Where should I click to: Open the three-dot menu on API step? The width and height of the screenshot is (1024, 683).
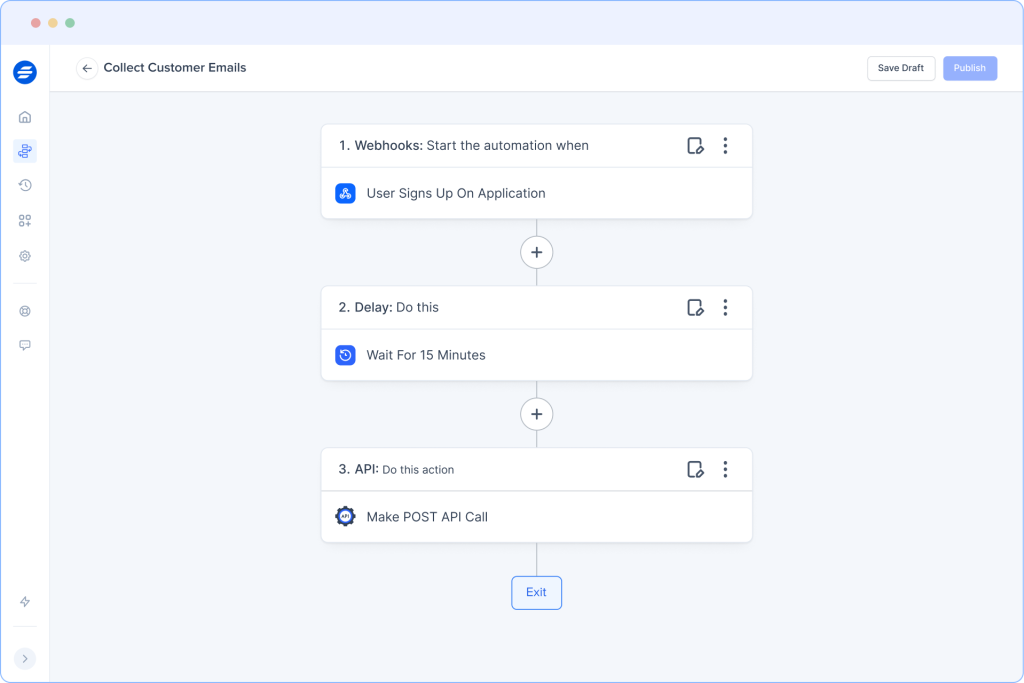[x=726, y=469]
